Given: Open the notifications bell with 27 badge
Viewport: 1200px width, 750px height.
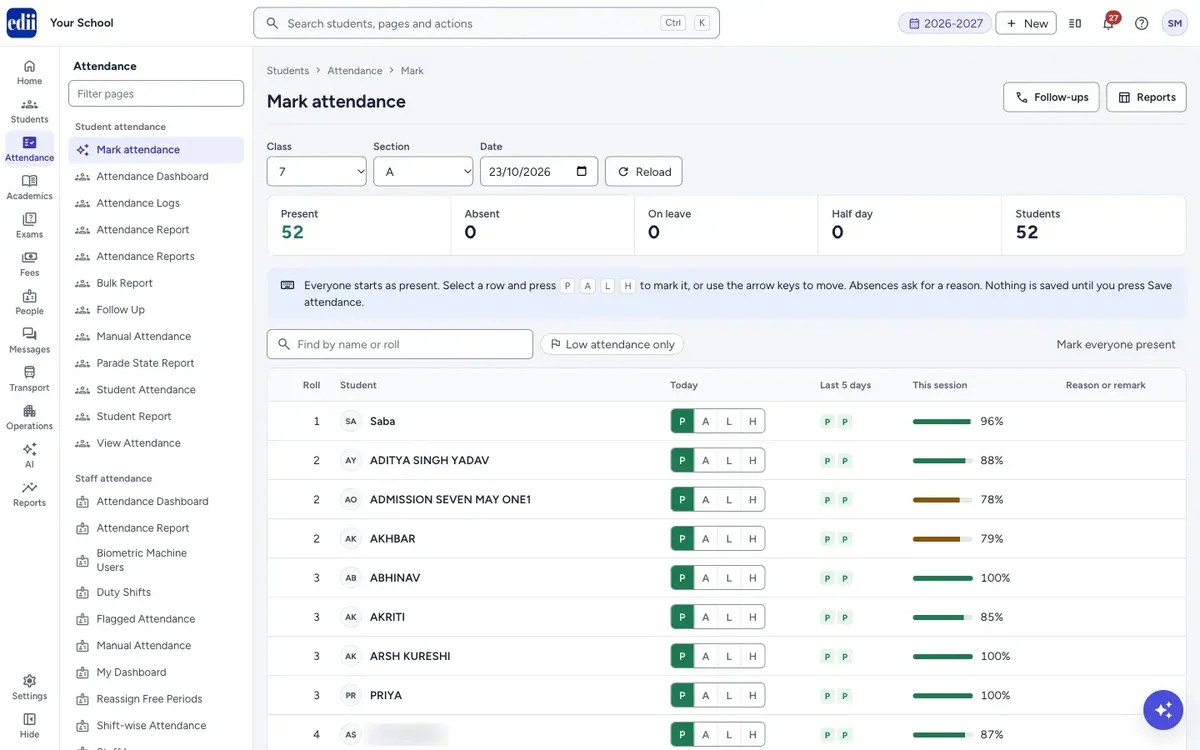Looking at the screenshot, I should point(1109,23).
